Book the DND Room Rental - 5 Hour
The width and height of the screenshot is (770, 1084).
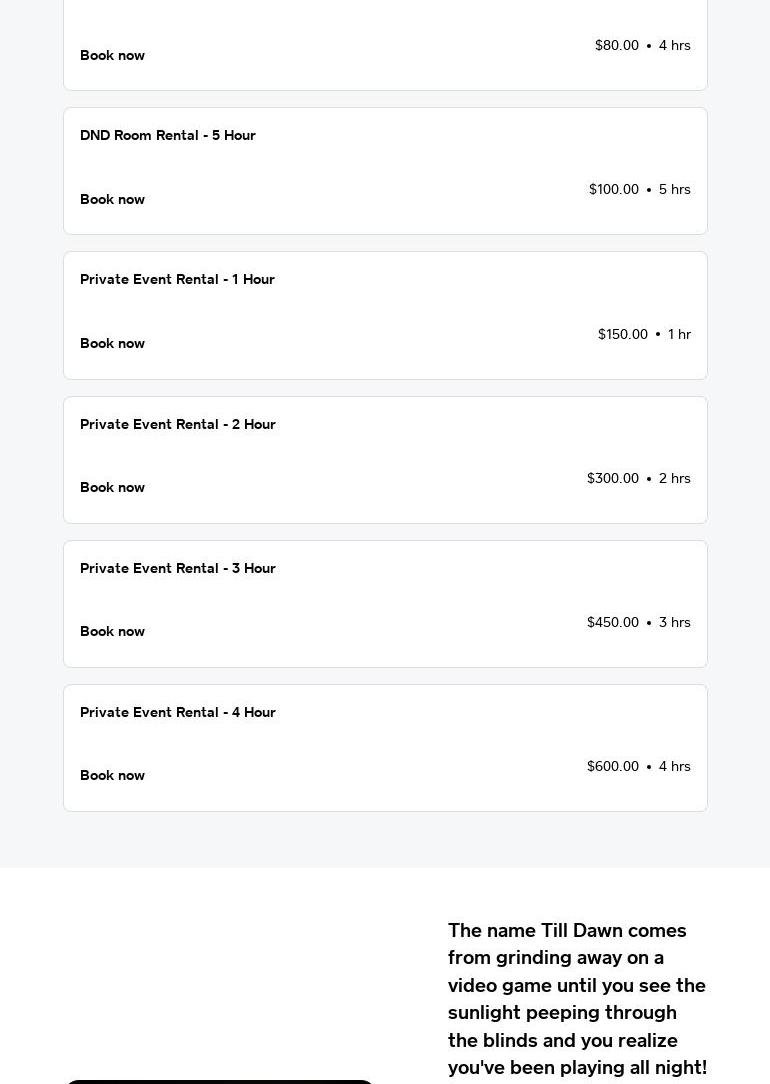coord(112,199)
